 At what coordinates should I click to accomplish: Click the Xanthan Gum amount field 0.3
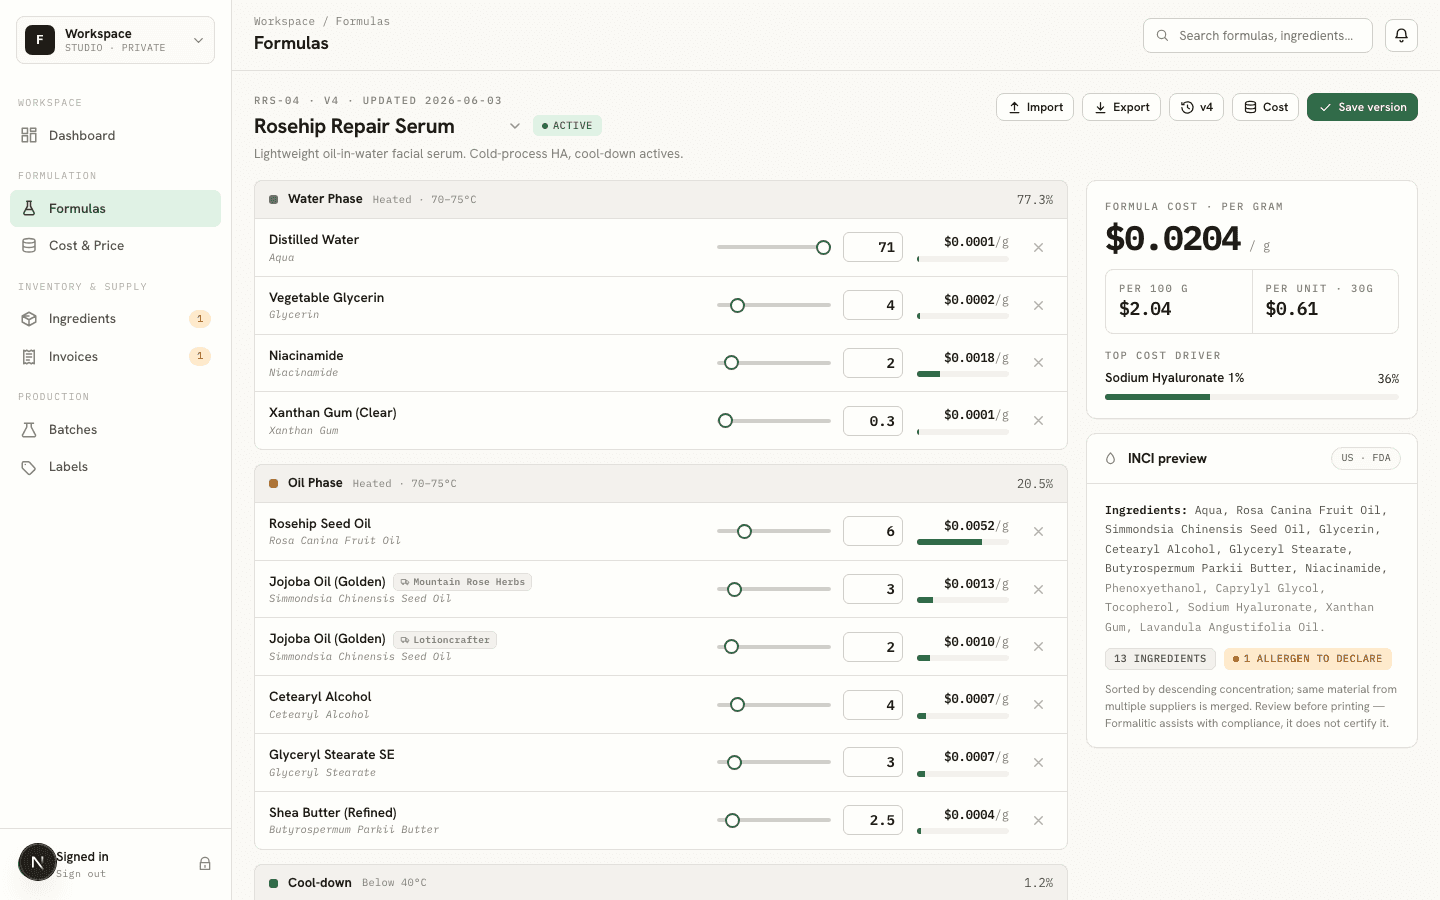873,421
